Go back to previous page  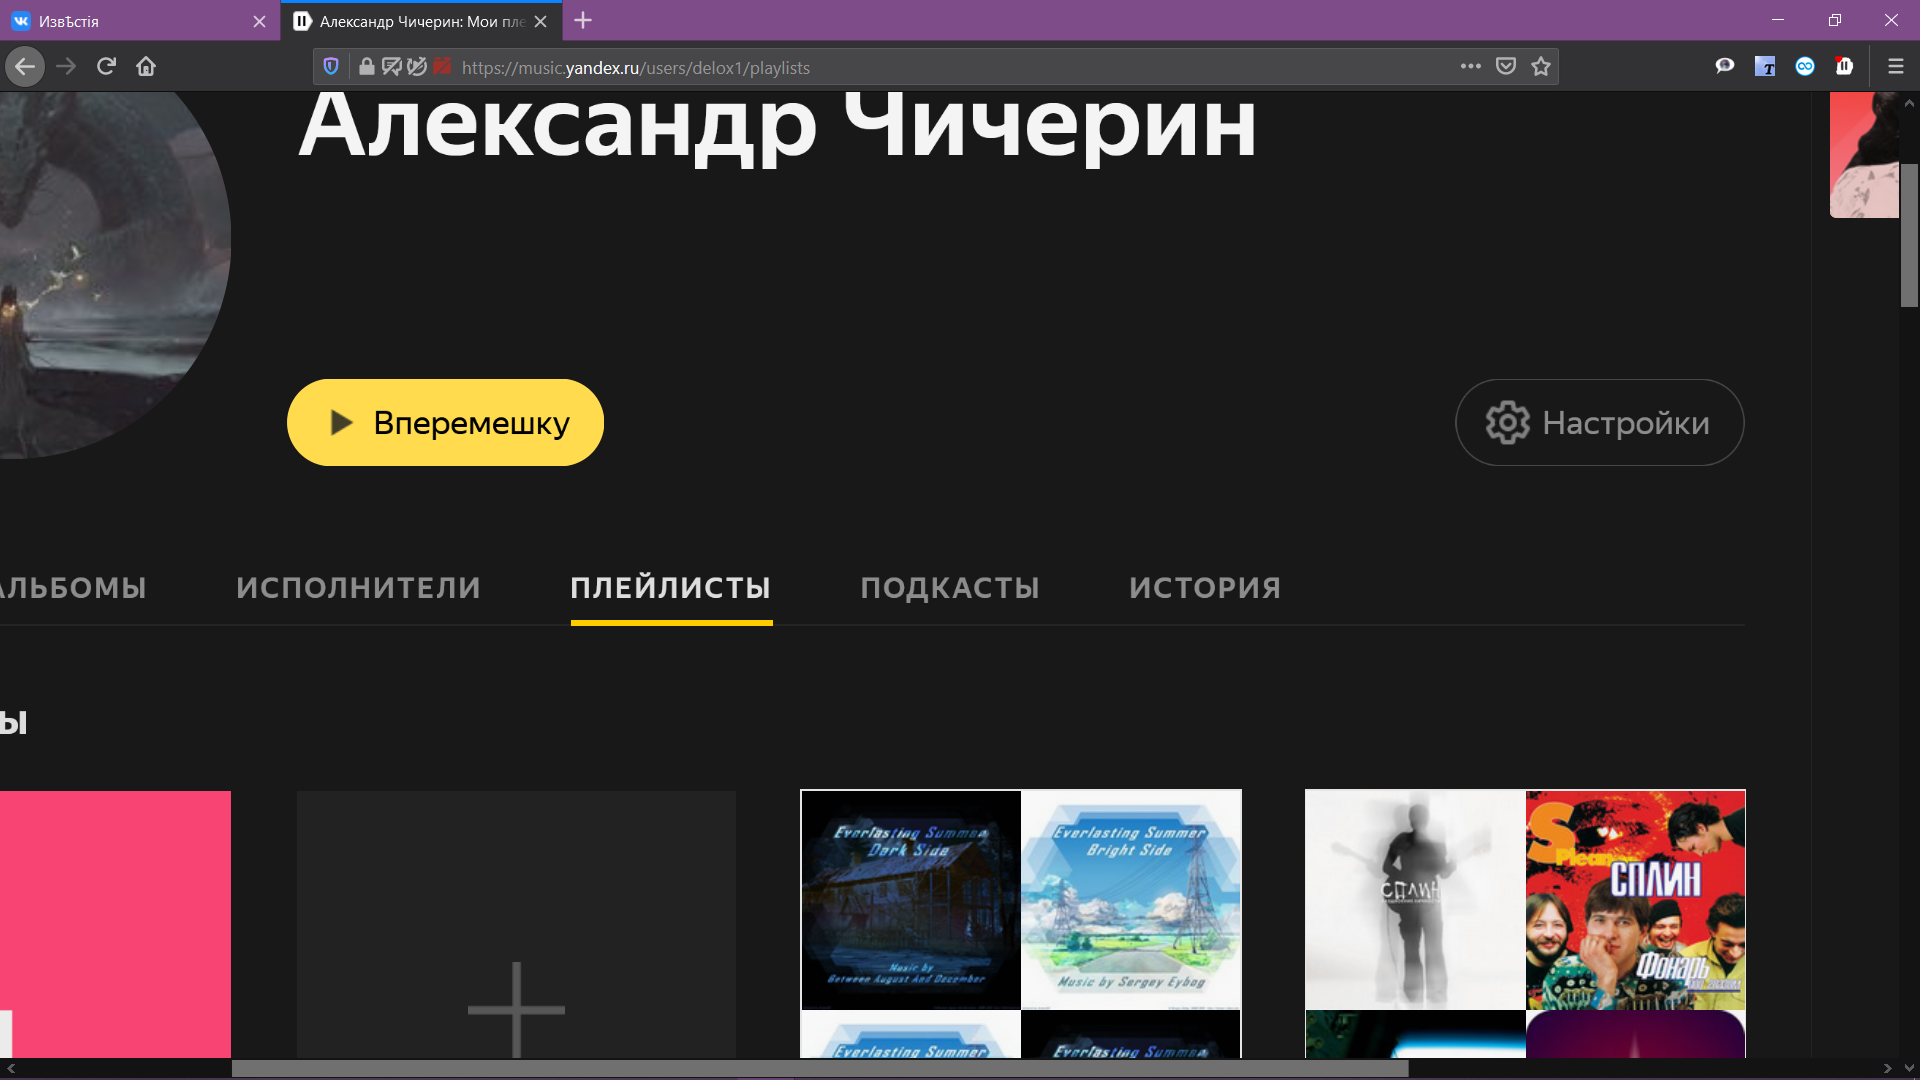(x=25, y=67)
